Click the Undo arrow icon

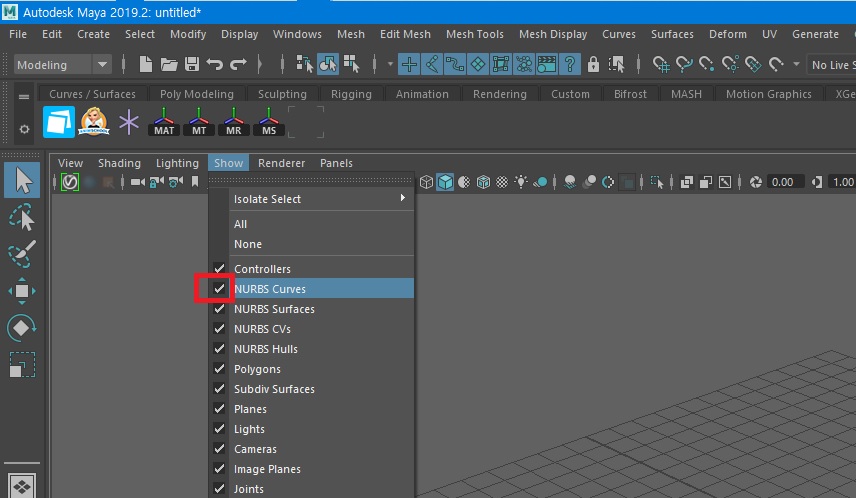click(214, 65)
